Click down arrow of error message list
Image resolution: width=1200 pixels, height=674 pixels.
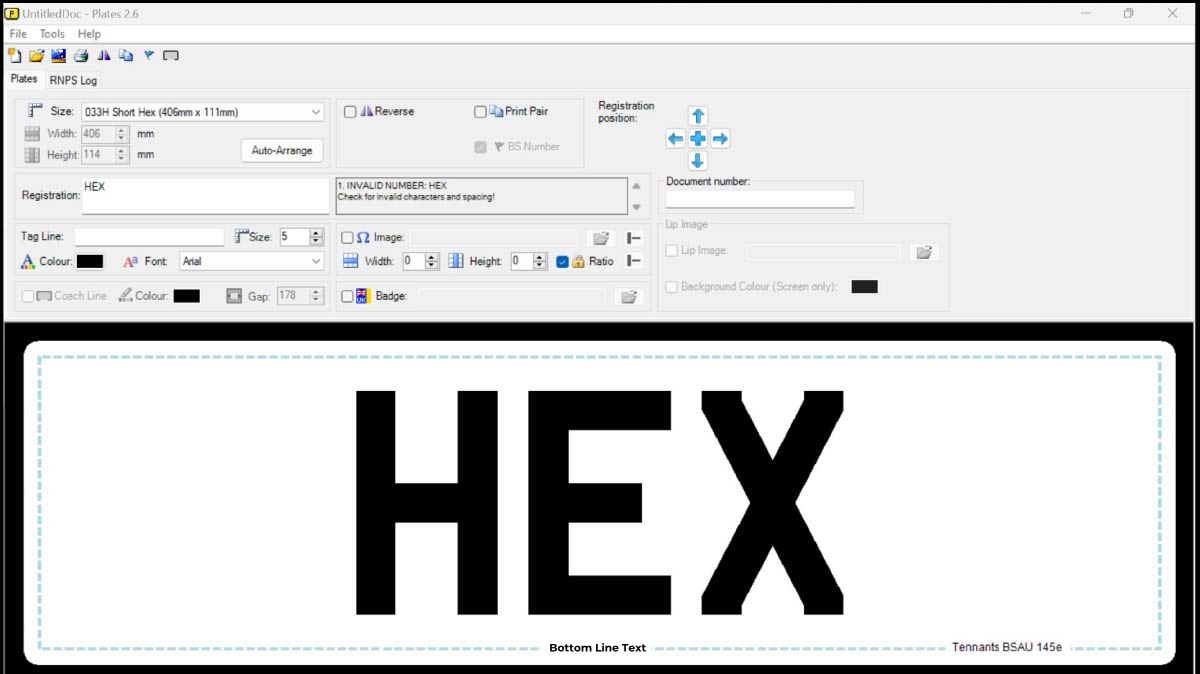(636, 207)
